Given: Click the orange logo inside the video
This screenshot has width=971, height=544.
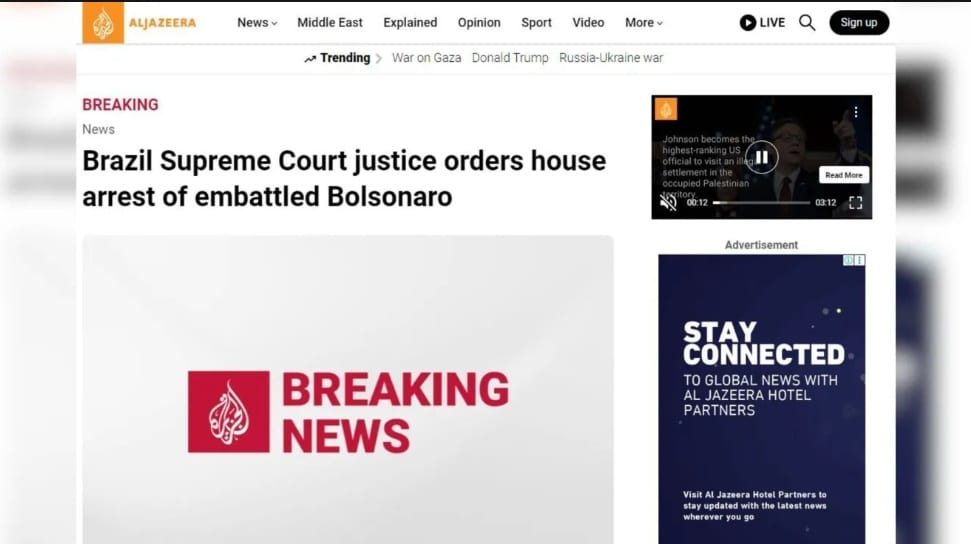Looking at the screenshot, I should 666,110.
